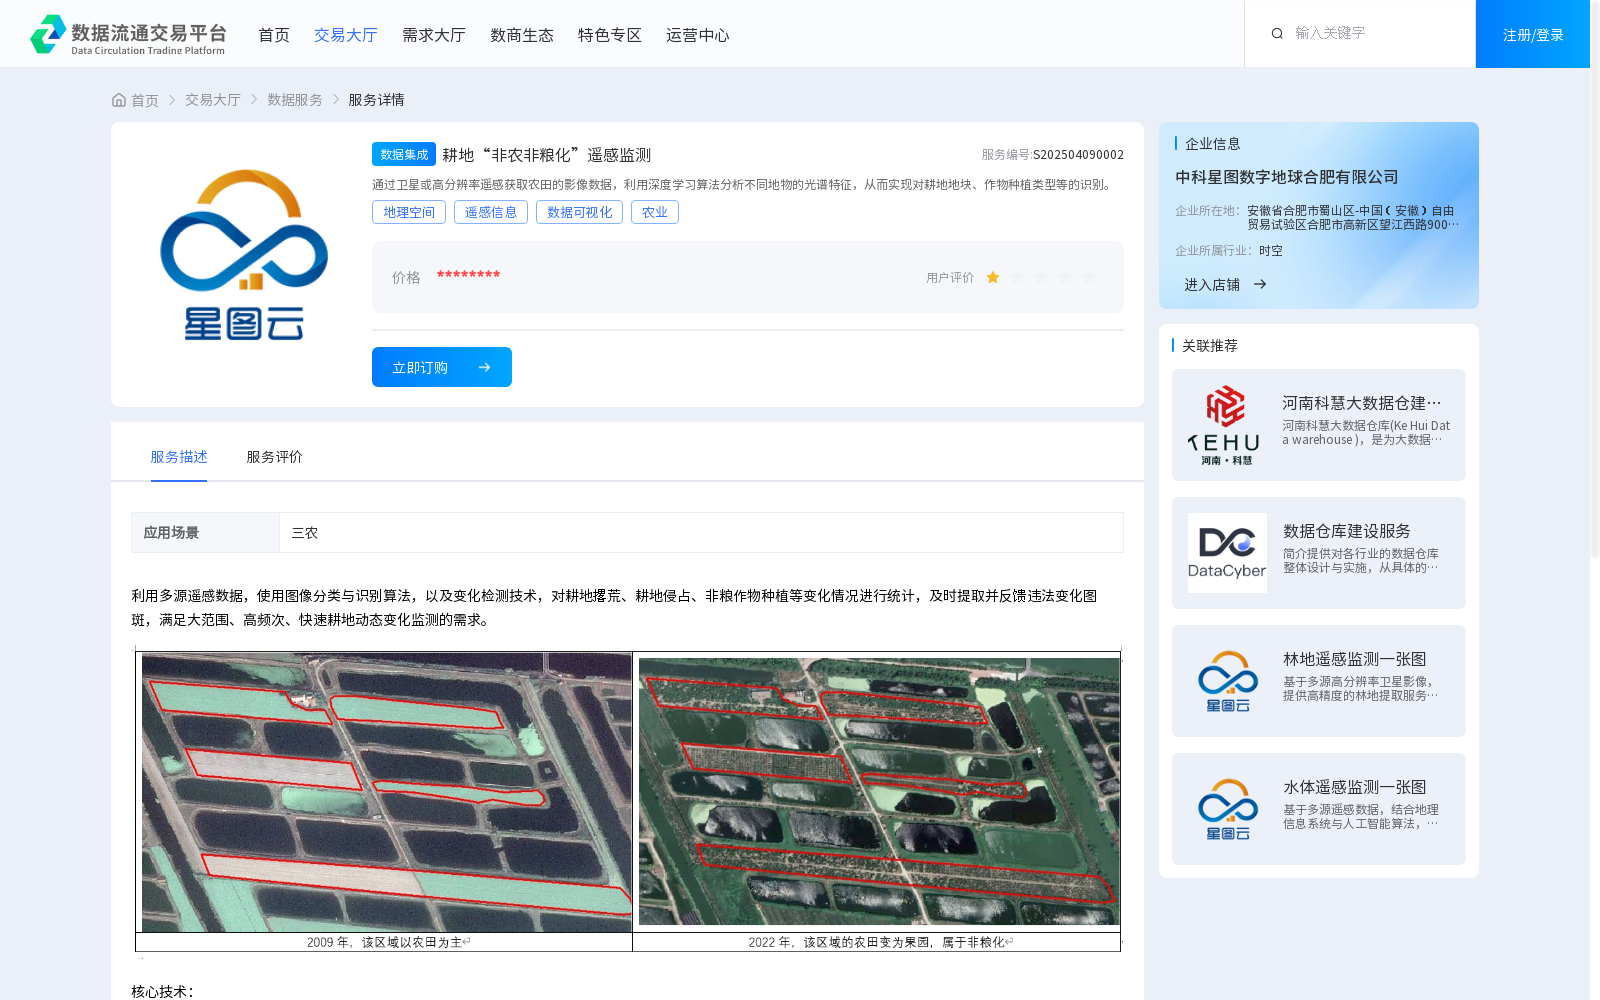The image size is (1600, 1000).
Task: Click the 三农 application scenario cell
Action: 701,533
